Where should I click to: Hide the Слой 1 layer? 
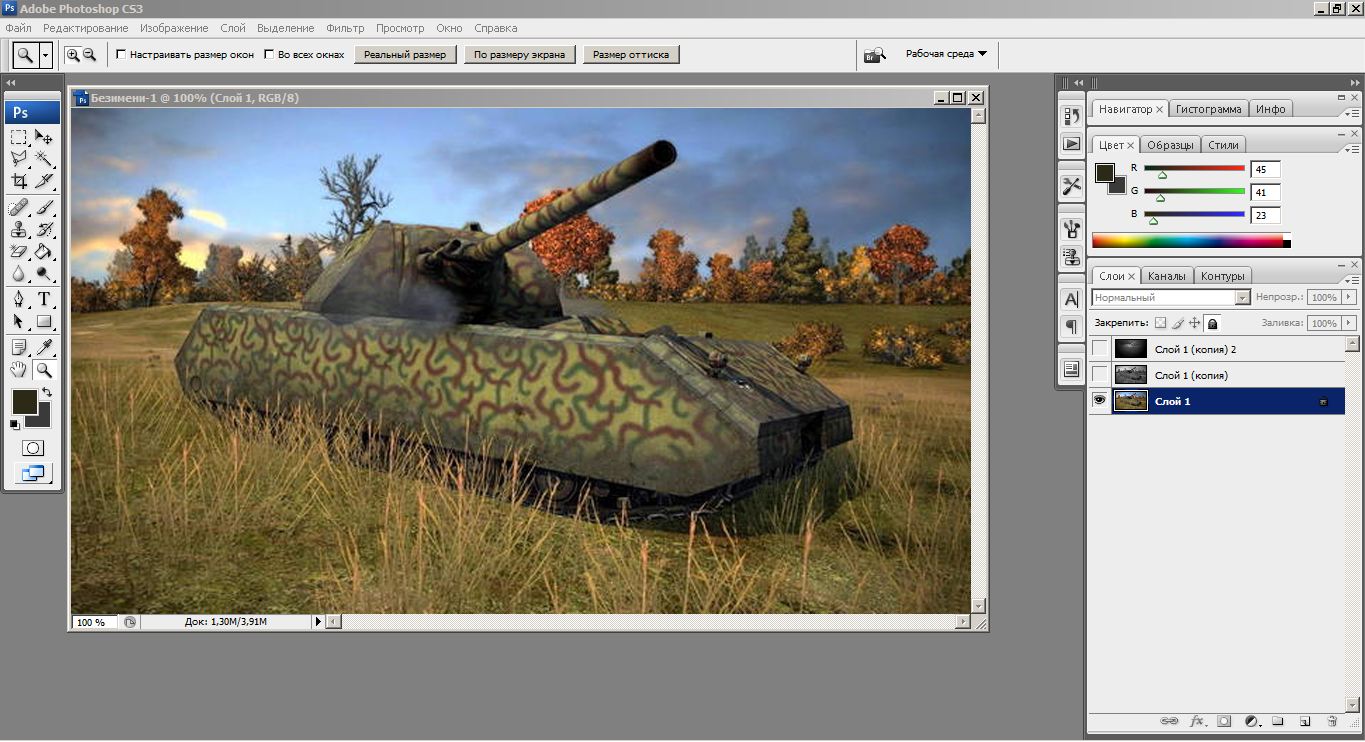coord(1100,401)
